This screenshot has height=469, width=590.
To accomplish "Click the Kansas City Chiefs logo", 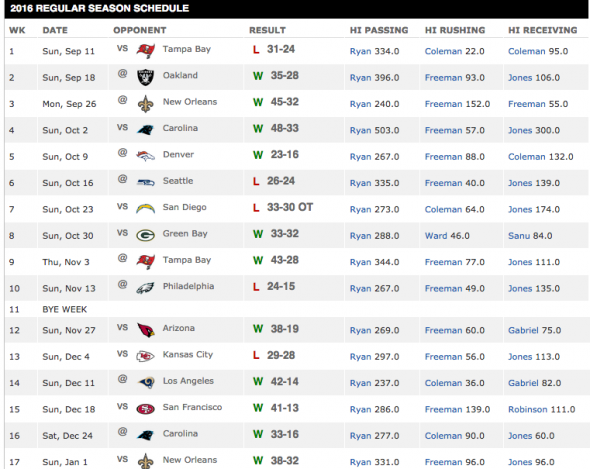I will [x=145, y=356].
